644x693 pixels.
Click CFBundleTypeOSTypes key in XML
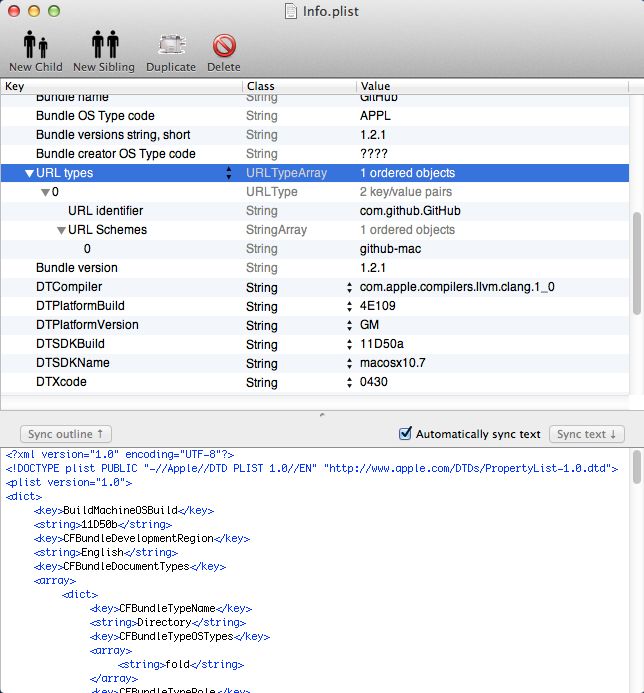point(176,637)
